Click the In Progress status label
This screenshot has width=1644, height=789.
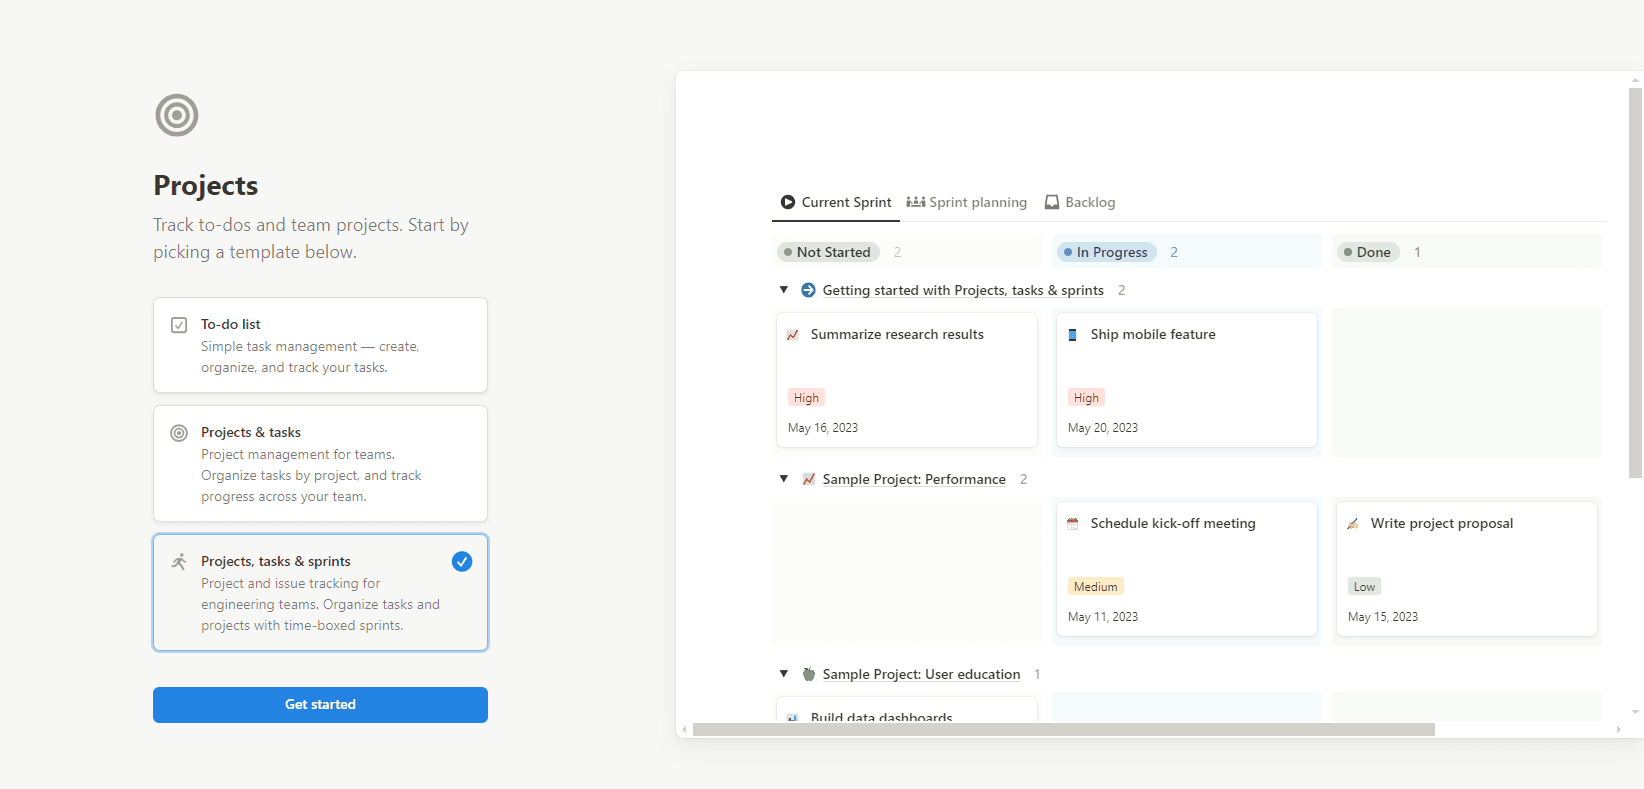coord(1106,252)
